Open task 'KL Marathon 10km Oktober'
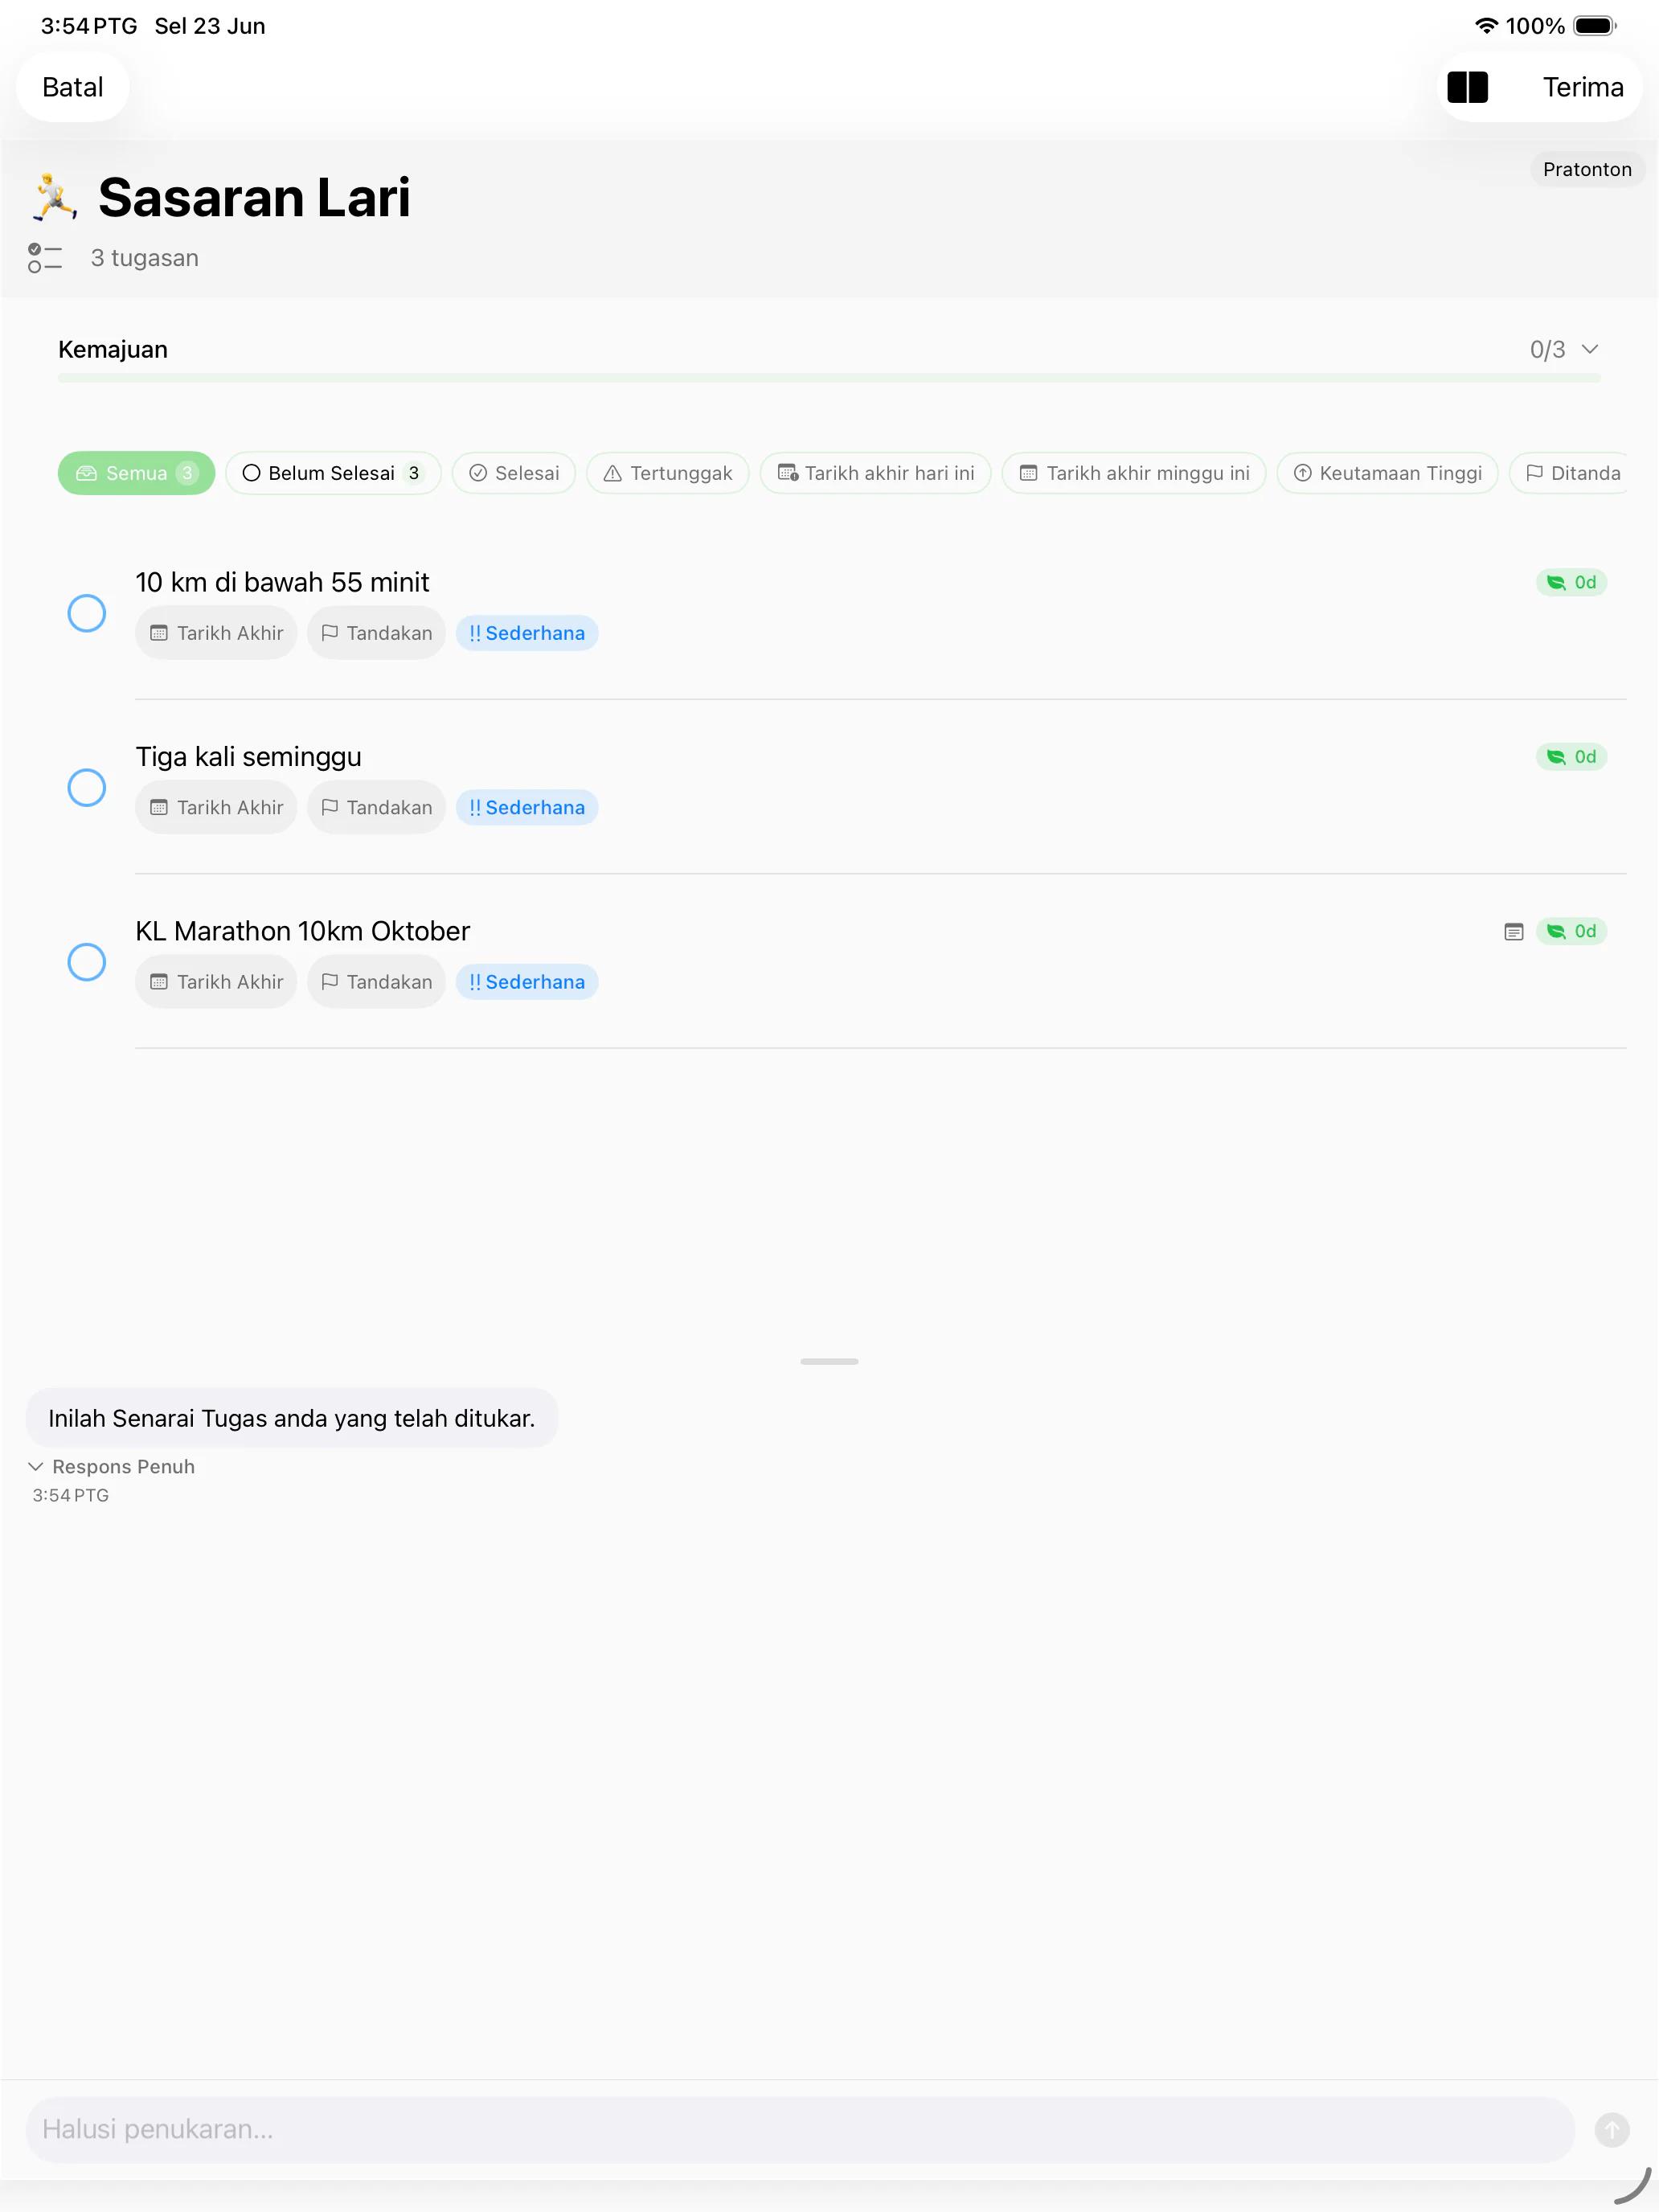 303,931
